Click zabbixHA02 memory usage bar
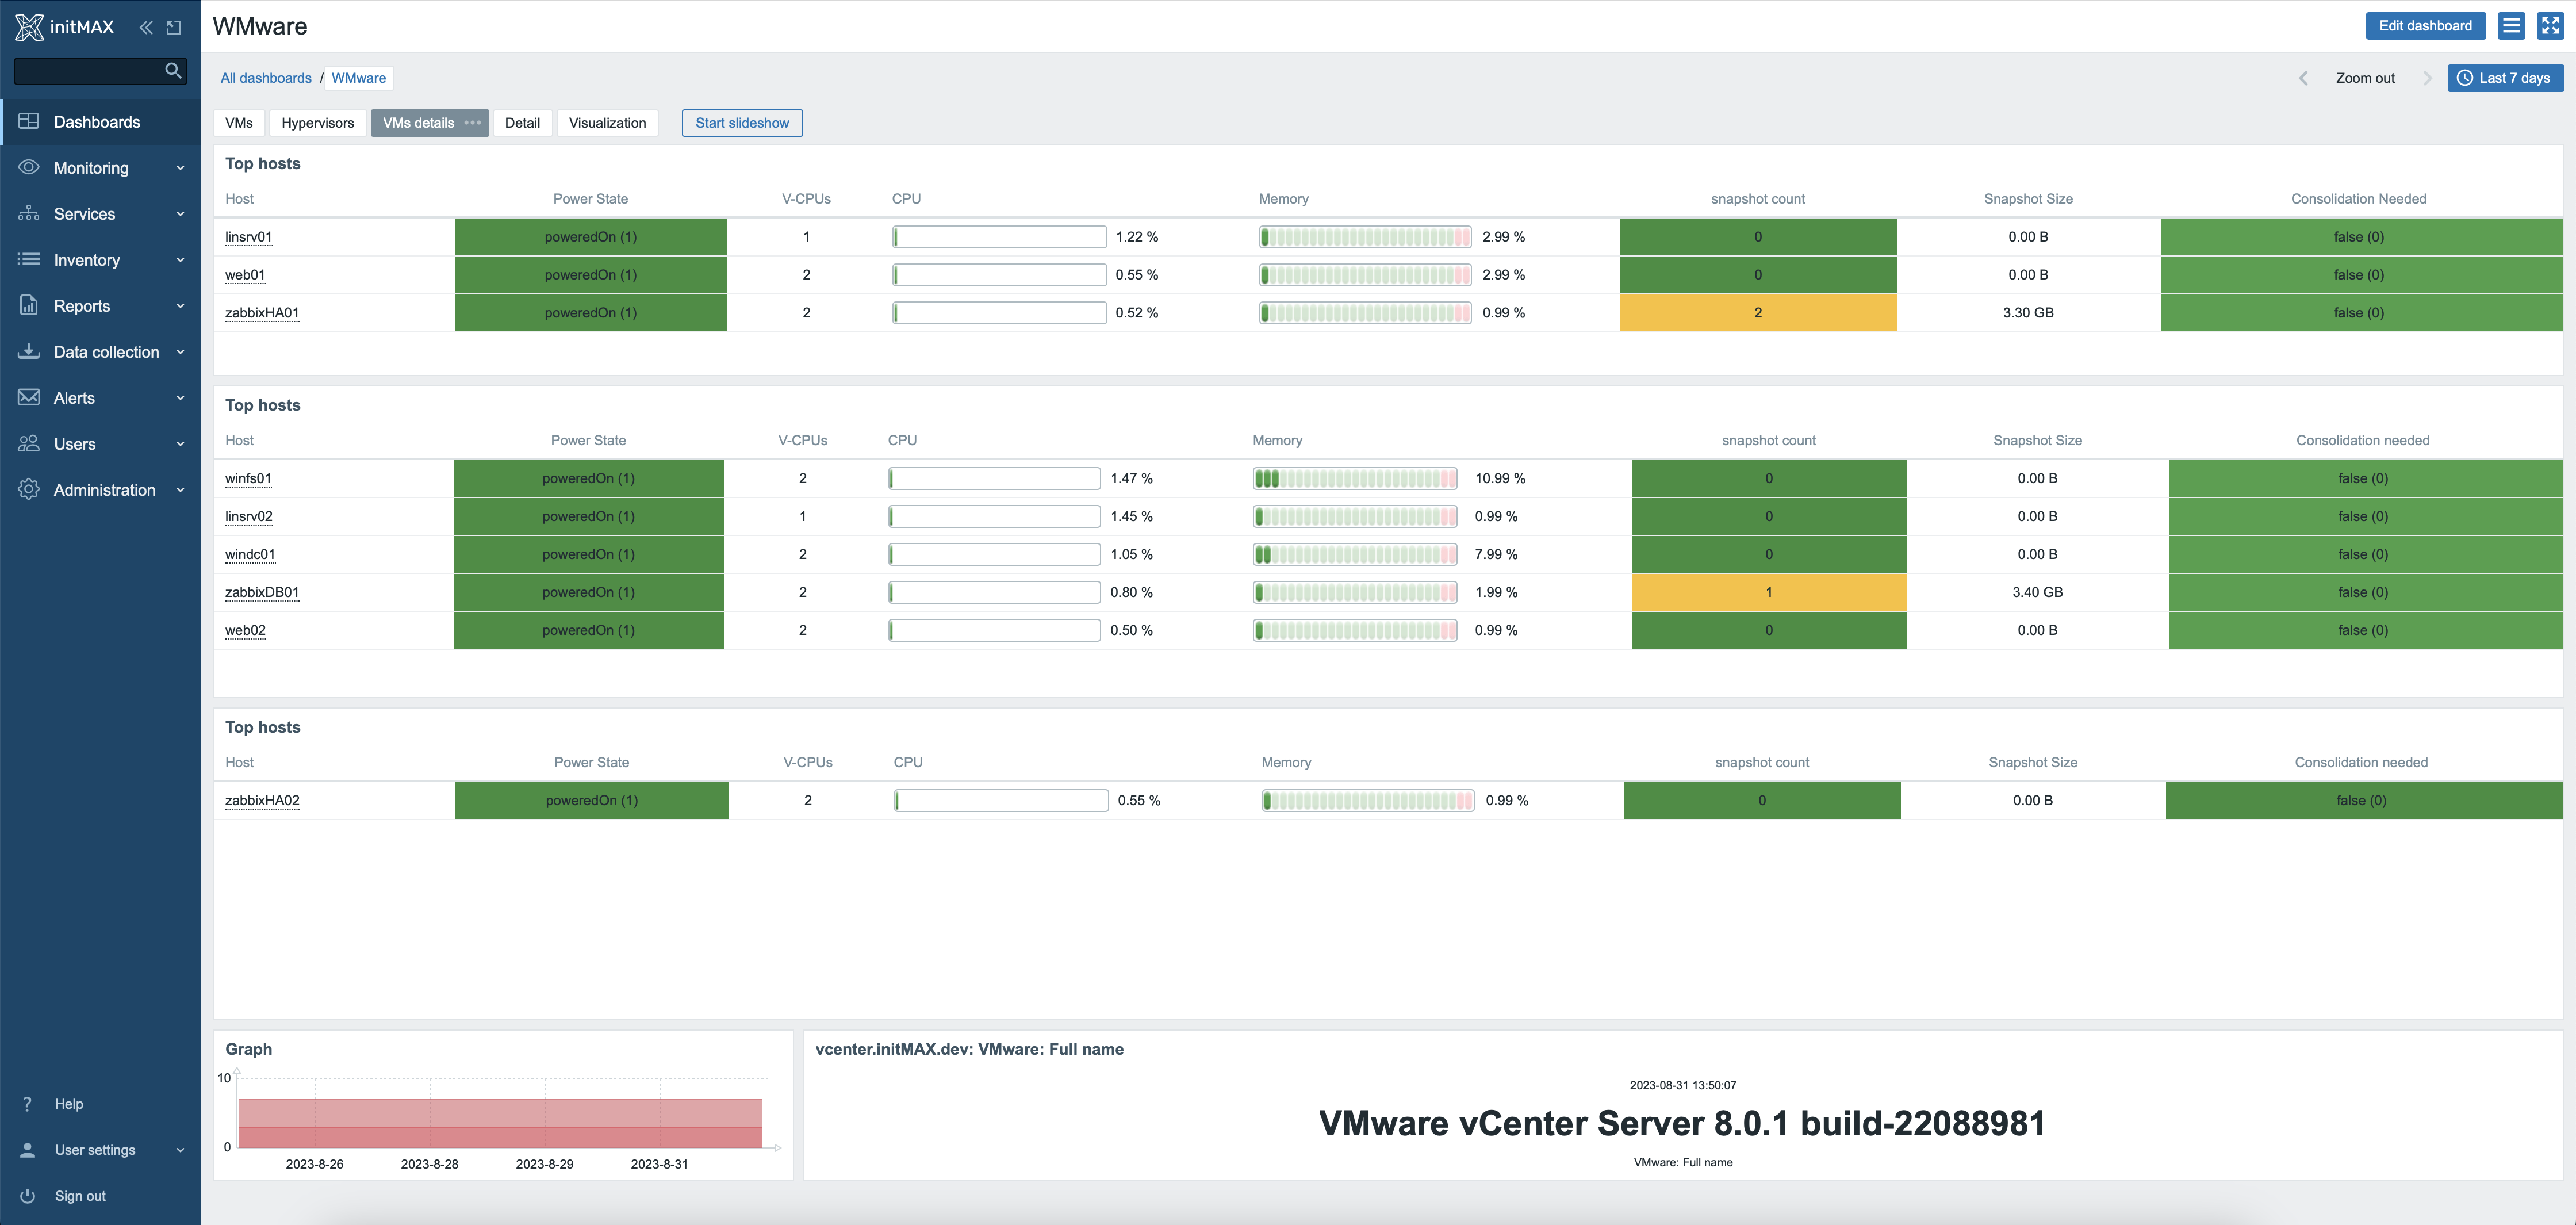2576x1225 pixels. pos(1367,801)
